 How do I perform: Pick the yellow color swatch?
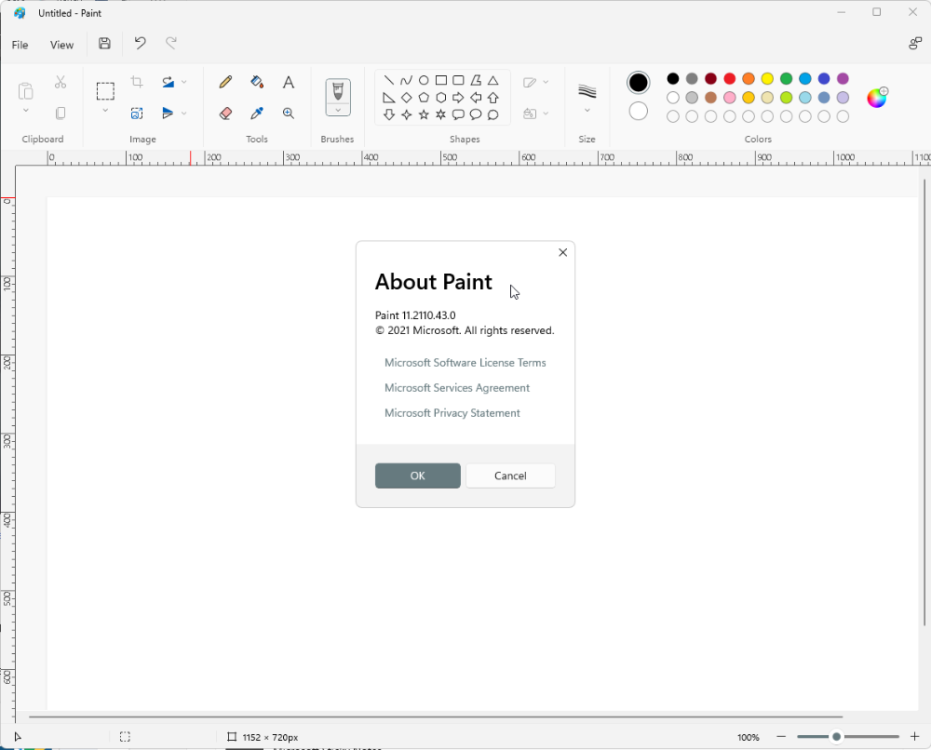tap(767, 78)
